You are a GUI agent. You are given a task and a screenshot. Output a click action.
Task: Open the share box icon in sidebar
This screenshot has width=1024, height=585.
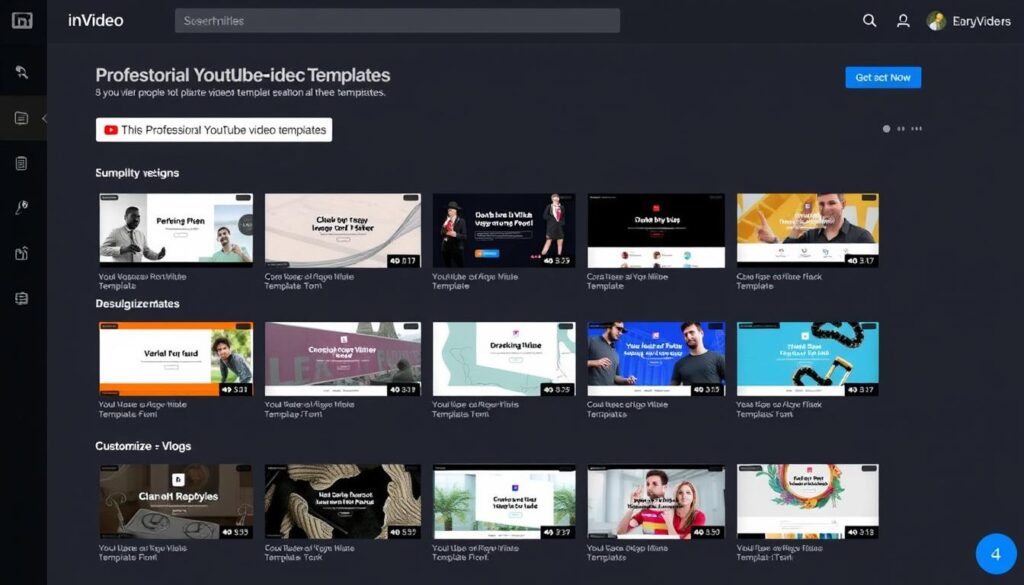(22, 253)
